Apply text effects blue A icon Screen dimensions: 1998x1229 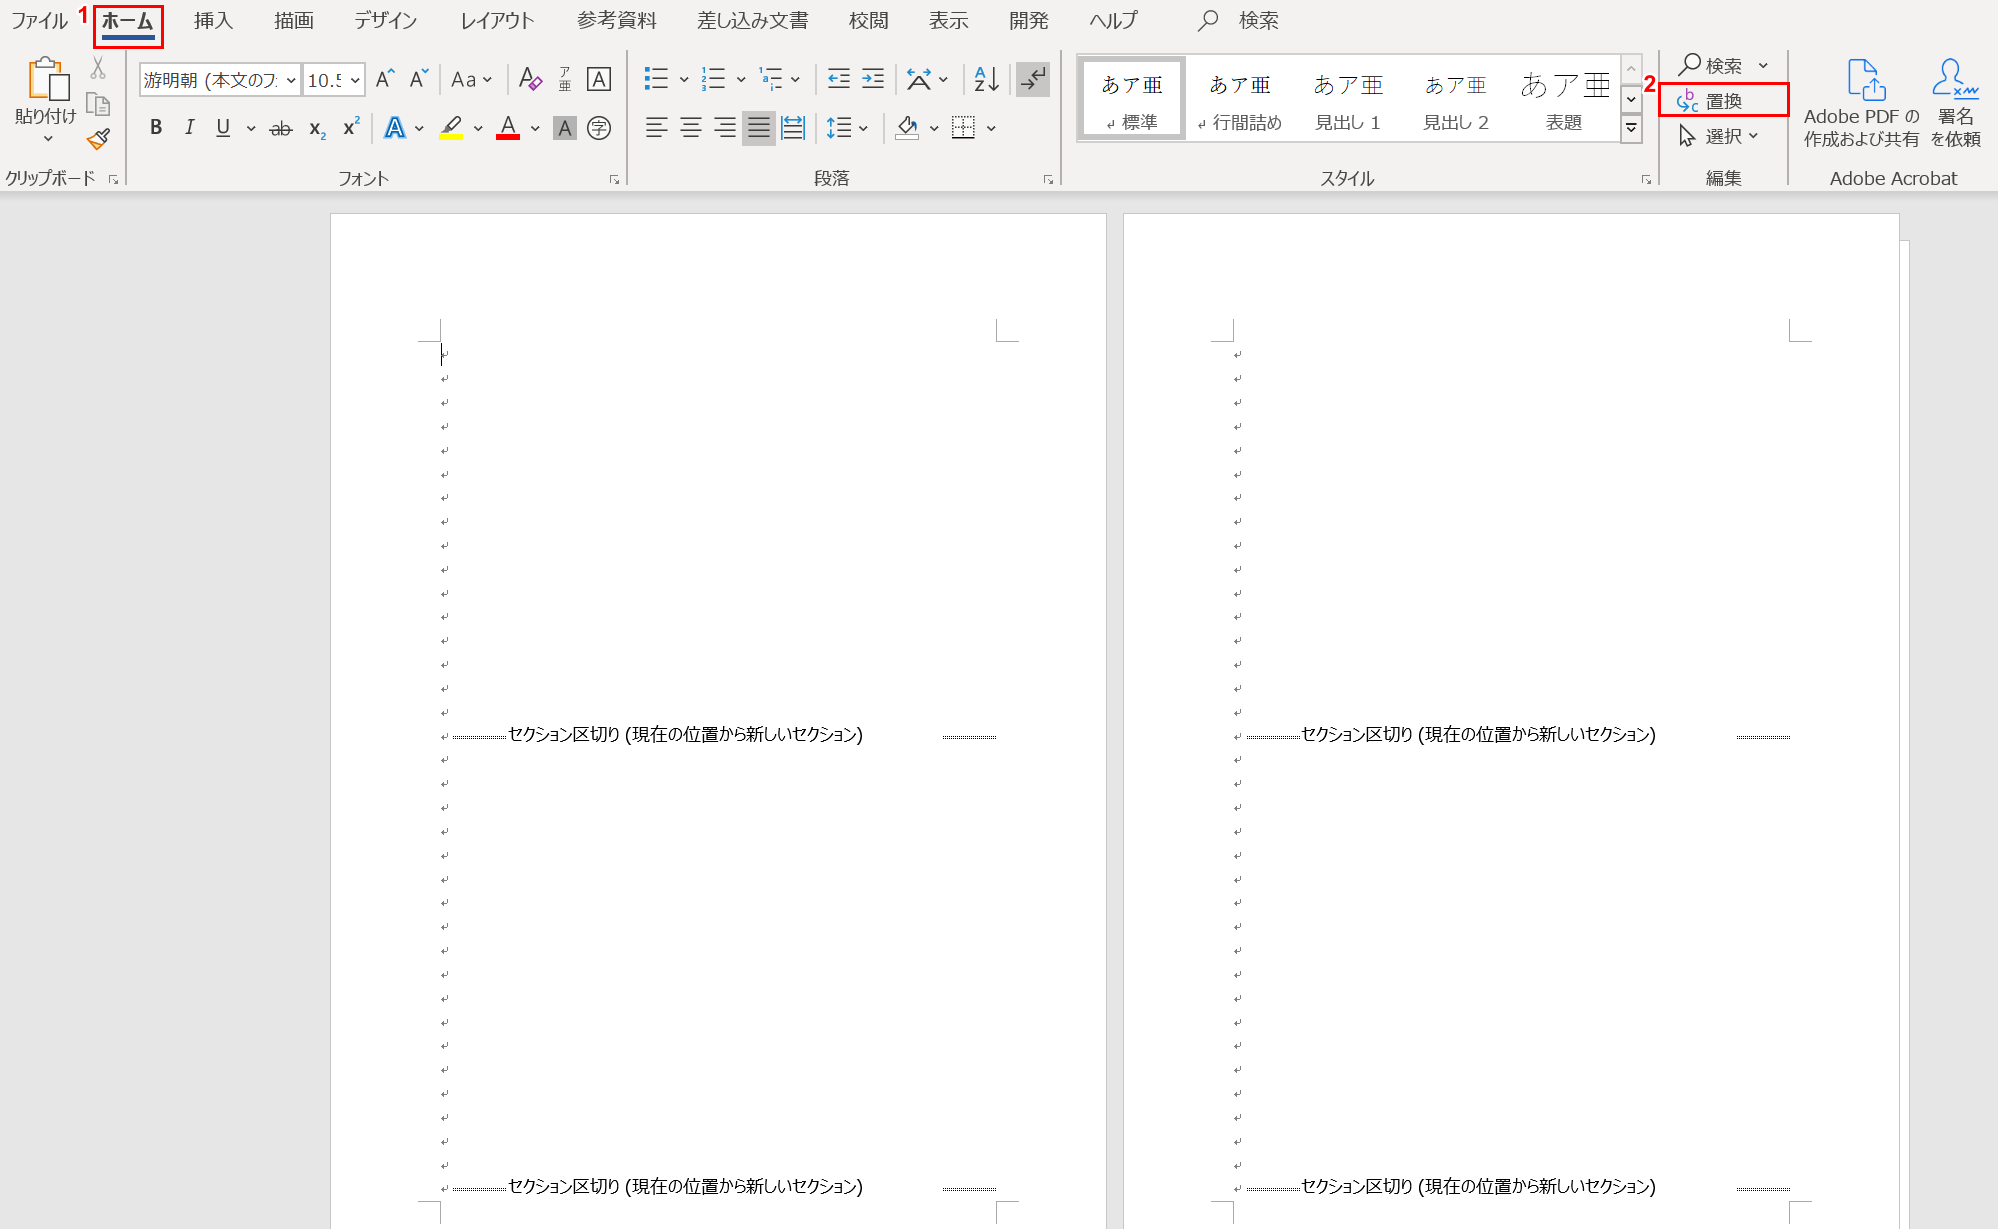point(395,128)
